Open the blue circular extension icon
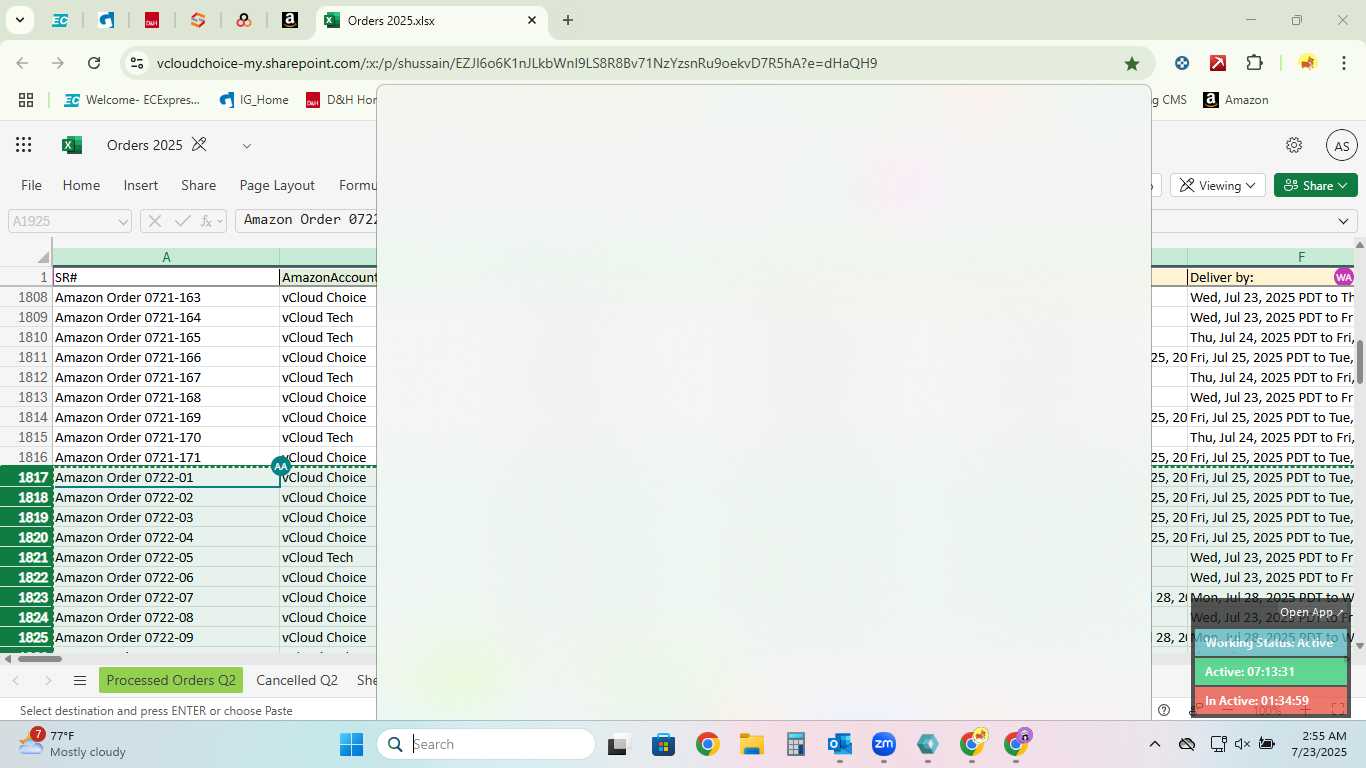The image size is (1366, 768). tap(1182, 63)
